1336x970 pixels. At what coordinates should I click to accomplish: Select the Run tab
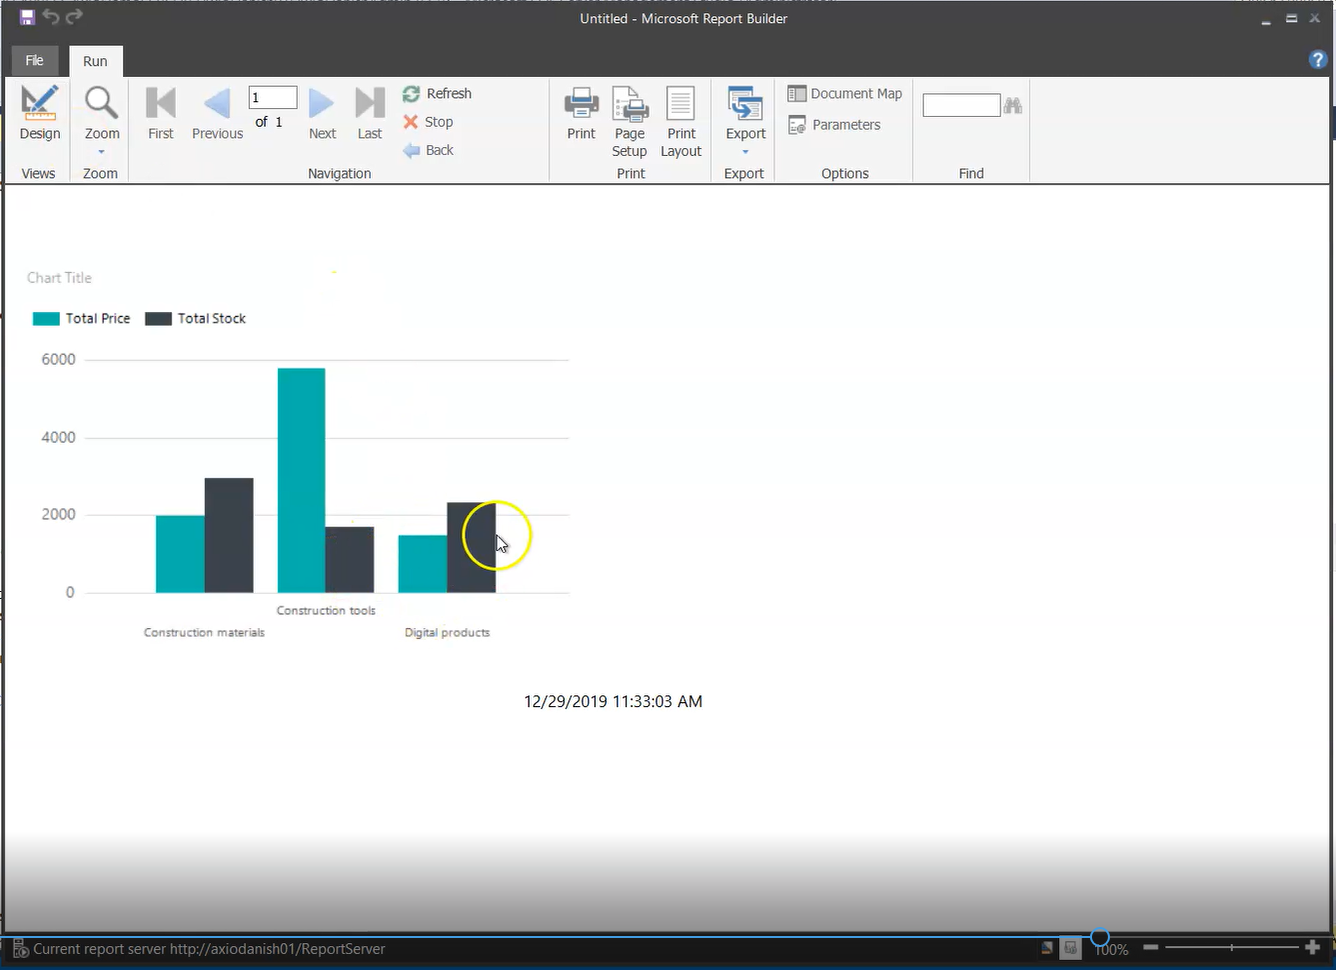coord(95,61)
